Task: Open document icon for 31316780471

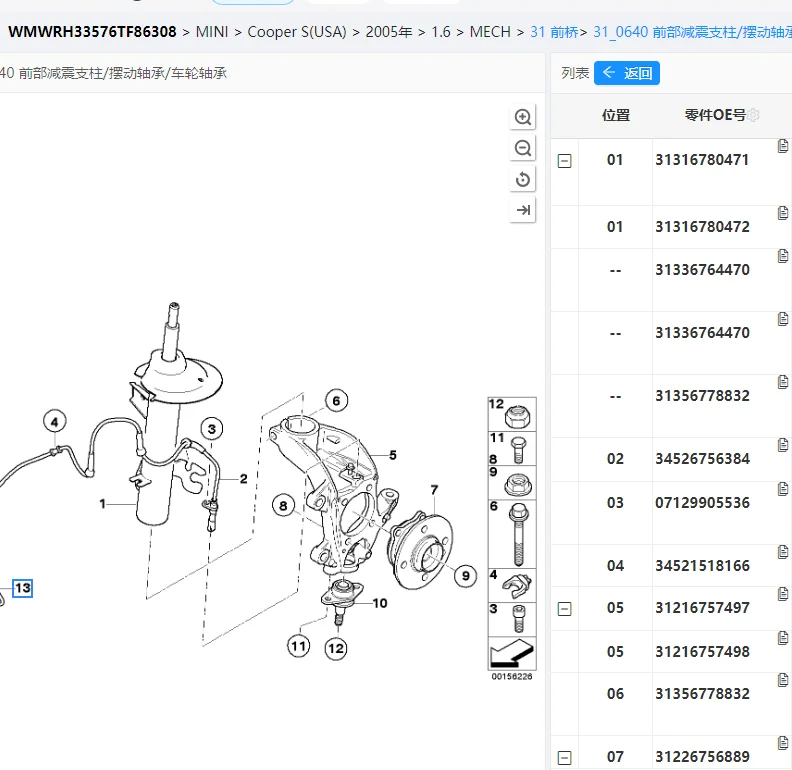Action: tap(783, 146)
